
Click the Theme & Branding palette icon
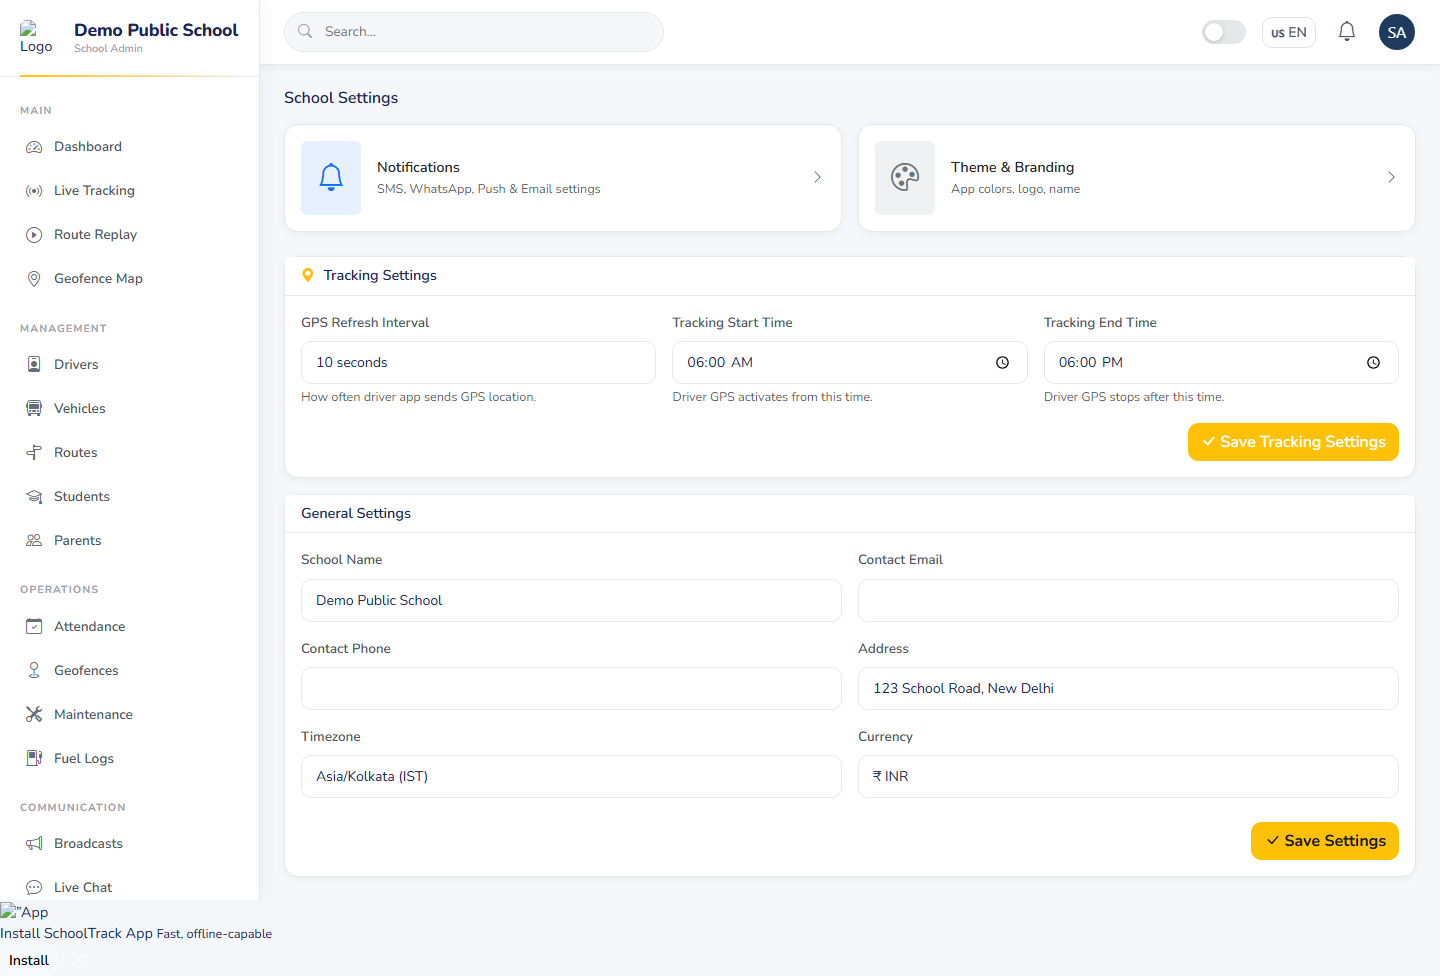(x=905, y=178)
